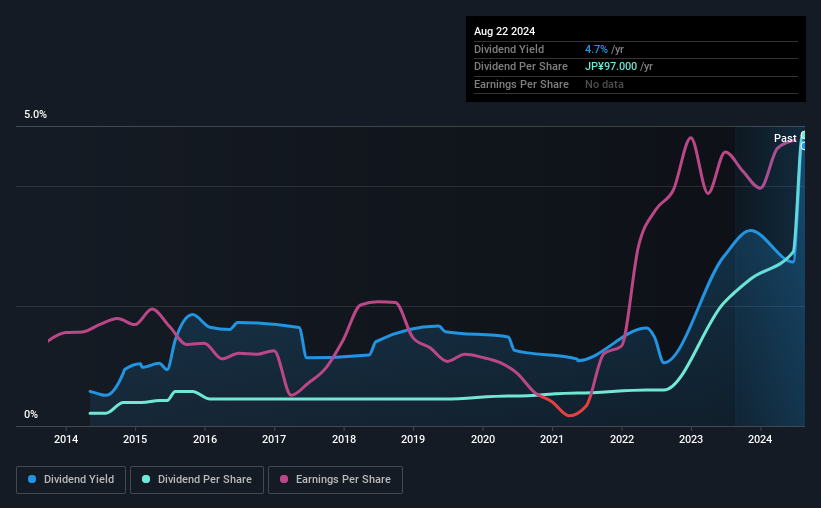Click 'No data' in earnings per share row
The image size is (821, 508).
point(604,84)
